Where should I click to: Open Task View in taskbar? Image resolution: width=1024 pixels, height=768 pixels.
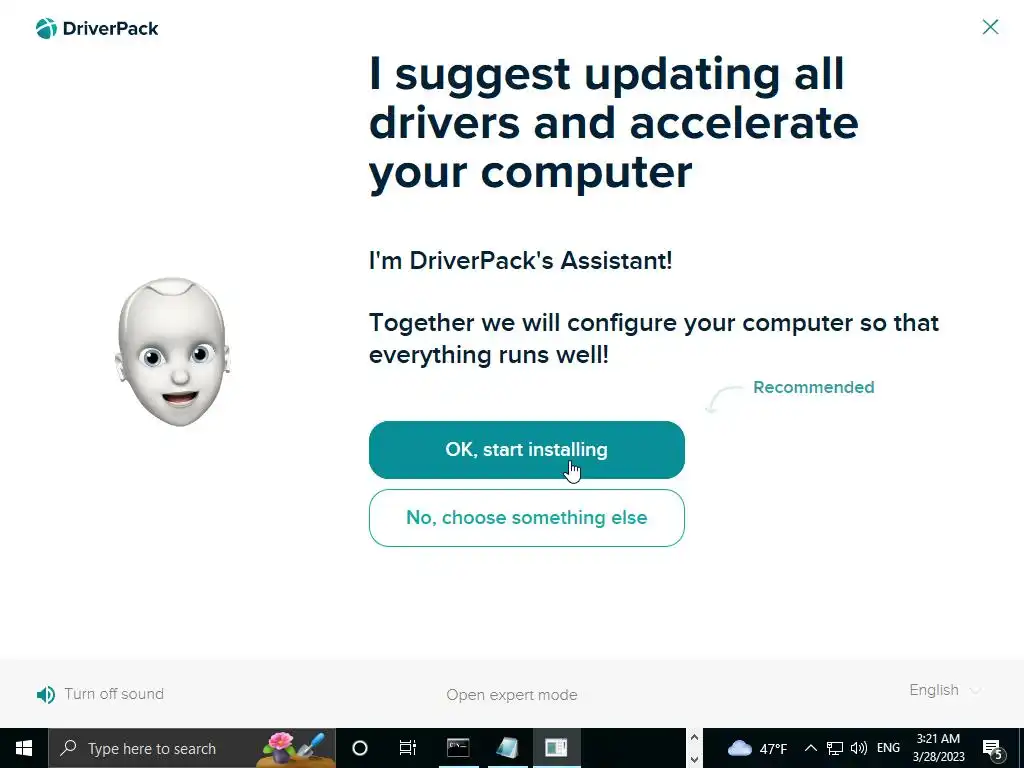coord(408,748)
